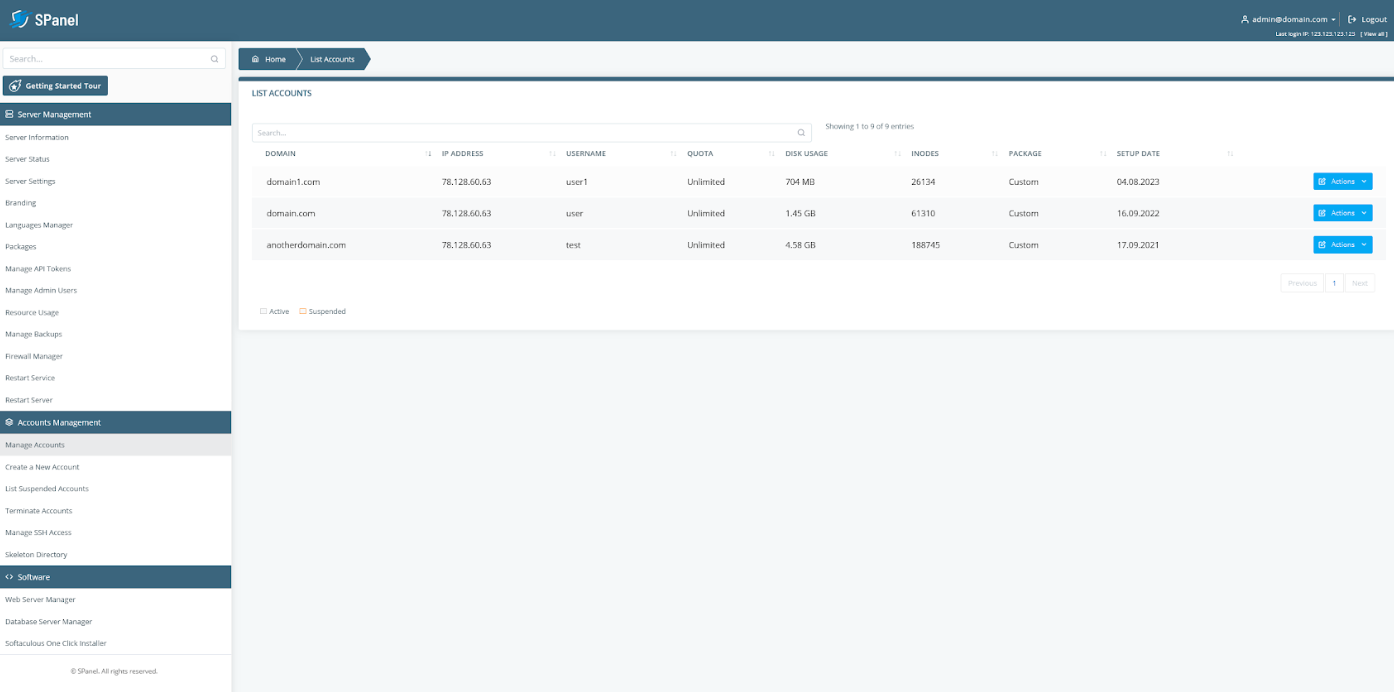Click the magnifier icon in the accounts search bar
The width and height of the screenshot is (1394, 692).
click(x=800, y=132)
